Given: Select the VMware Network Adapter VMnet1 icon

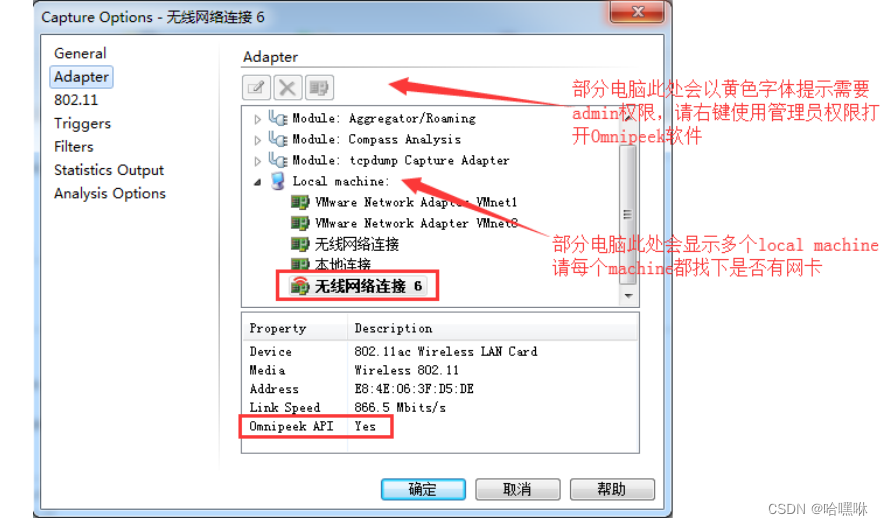Looking at the screenshot, I should pyautogui.click(x=300, y=202).
